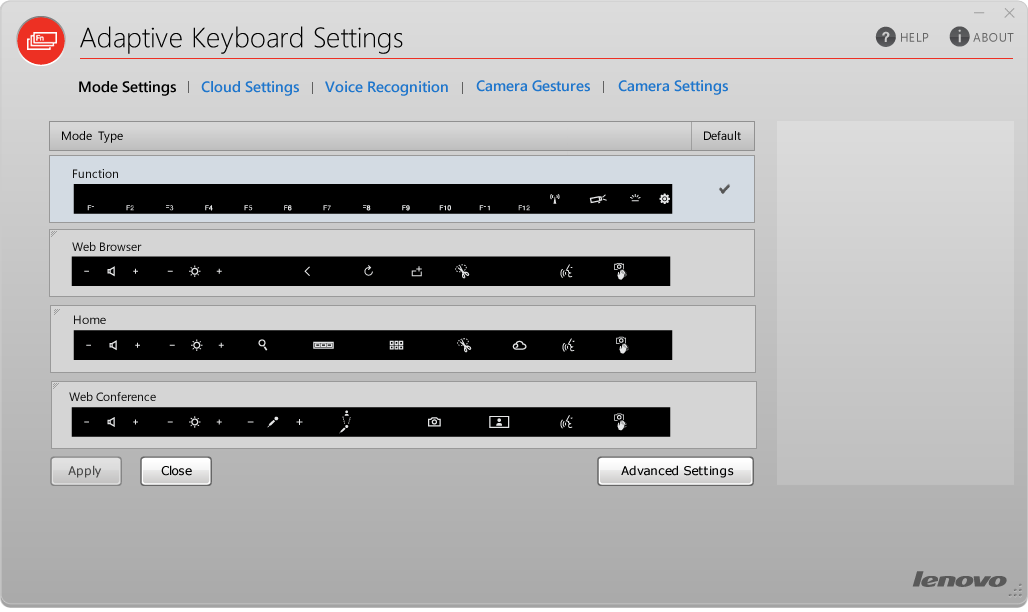Image resolution: width=1028 pixels, height=612 pixels.
Task: Click the all-apps grid icon in Home row
Action: pyautogui.click(x=396, y=345)
